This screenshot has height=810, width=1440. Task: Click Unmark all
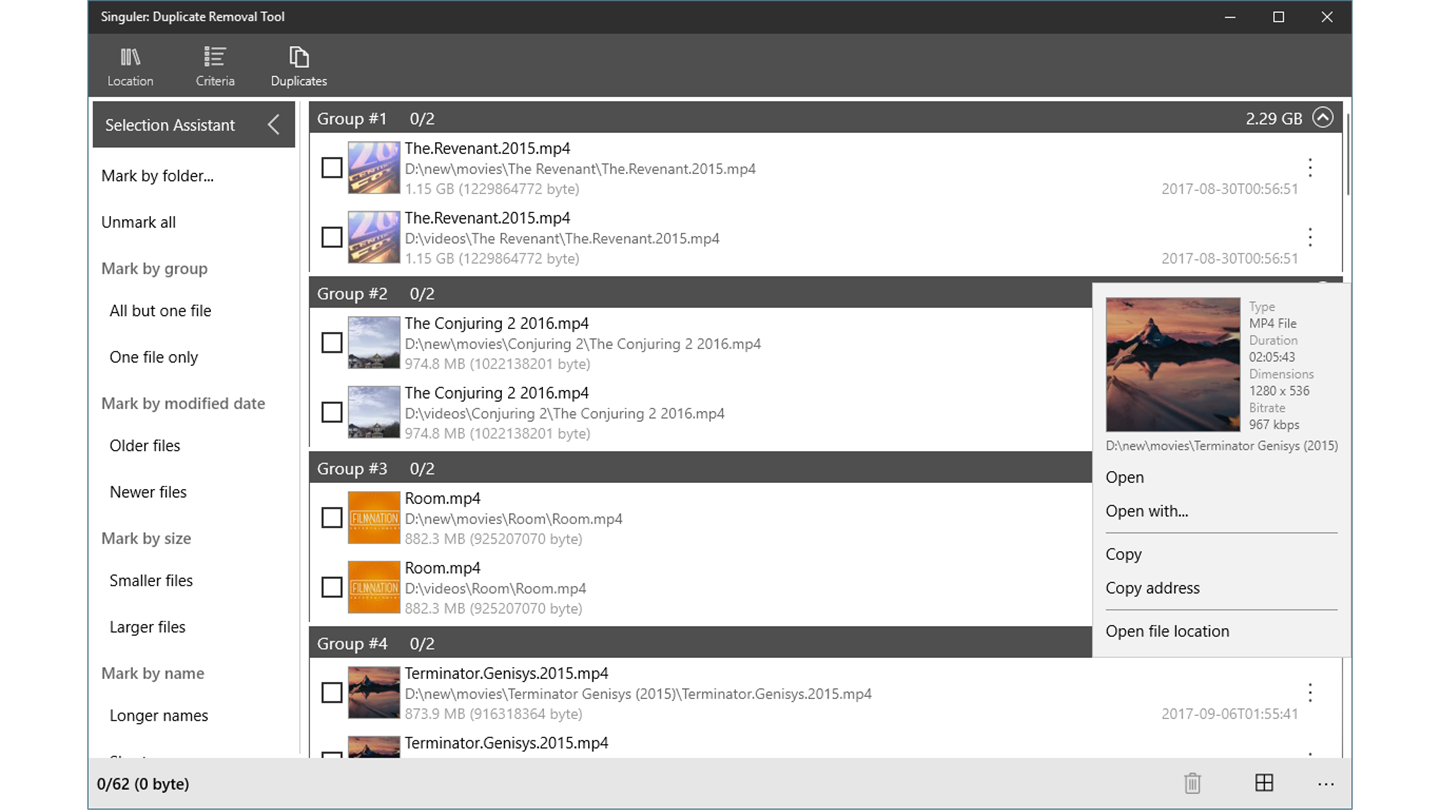click(139, 222)
